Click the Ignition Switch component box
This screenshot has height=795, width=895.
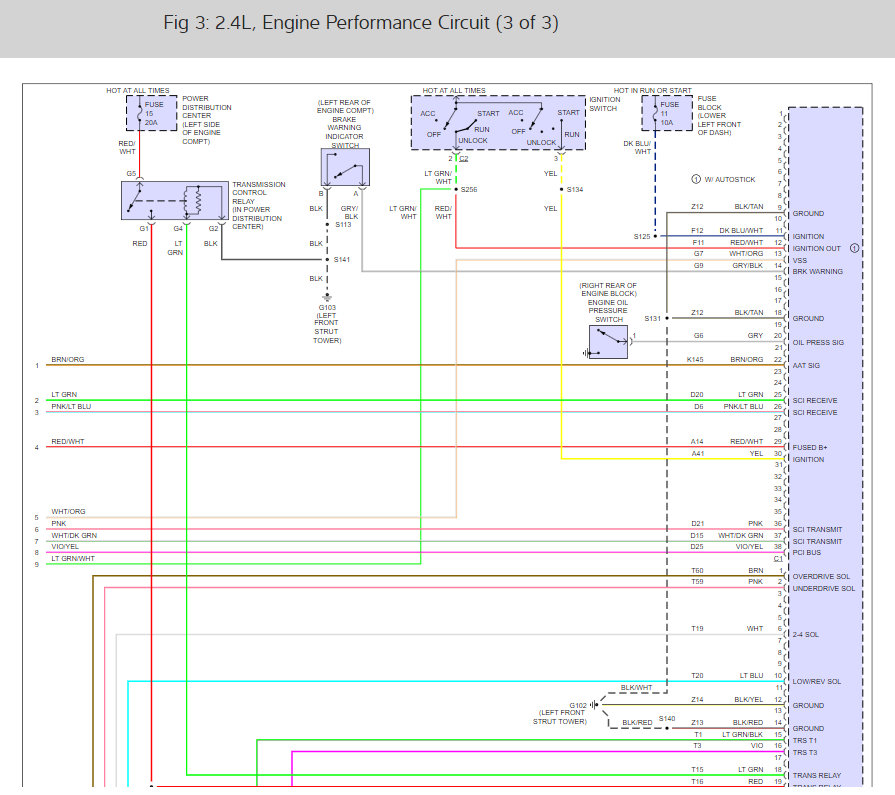click(x=498, y=123)
